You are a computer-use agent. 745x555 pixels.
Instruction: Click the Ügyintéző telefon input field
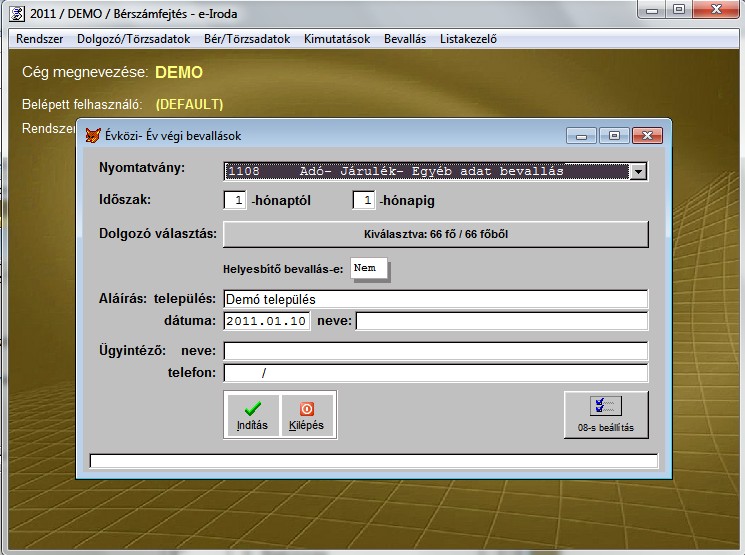coord(435,373)
